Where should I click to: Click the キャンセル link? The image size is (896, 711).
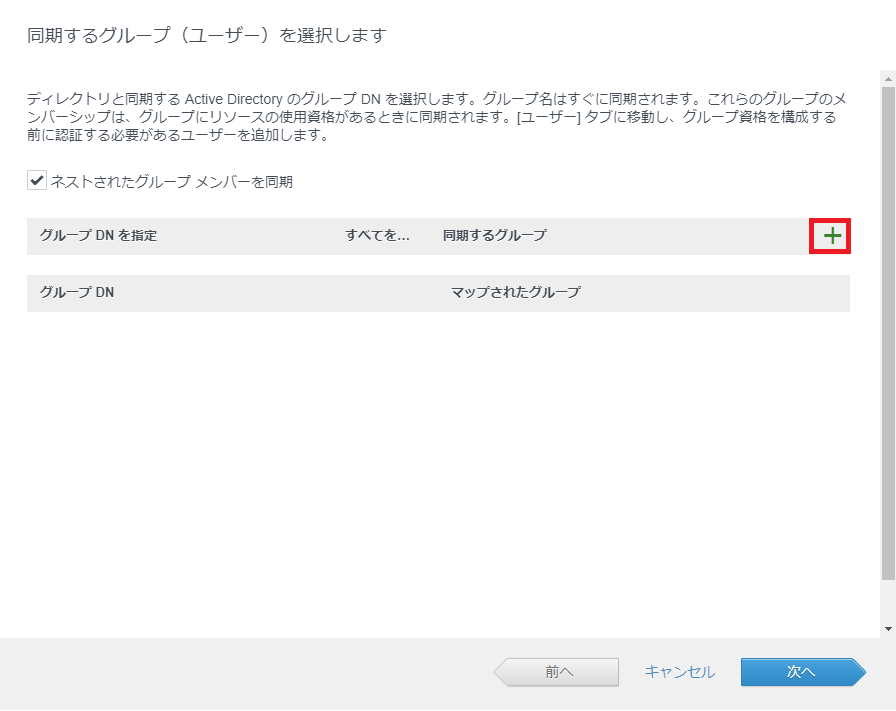(x=679, y=672)
